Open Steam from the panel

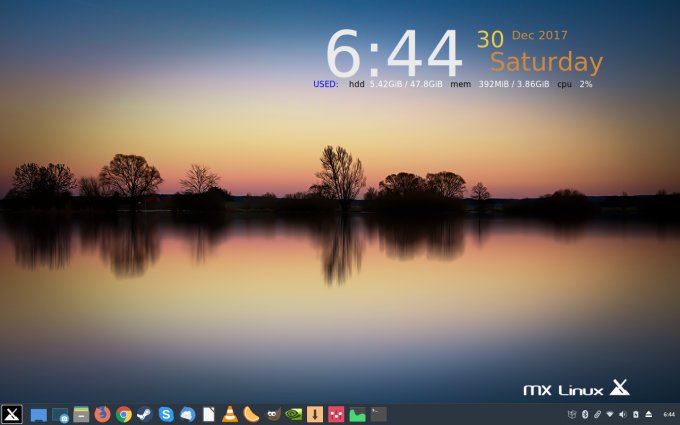(x=145, y=414)
